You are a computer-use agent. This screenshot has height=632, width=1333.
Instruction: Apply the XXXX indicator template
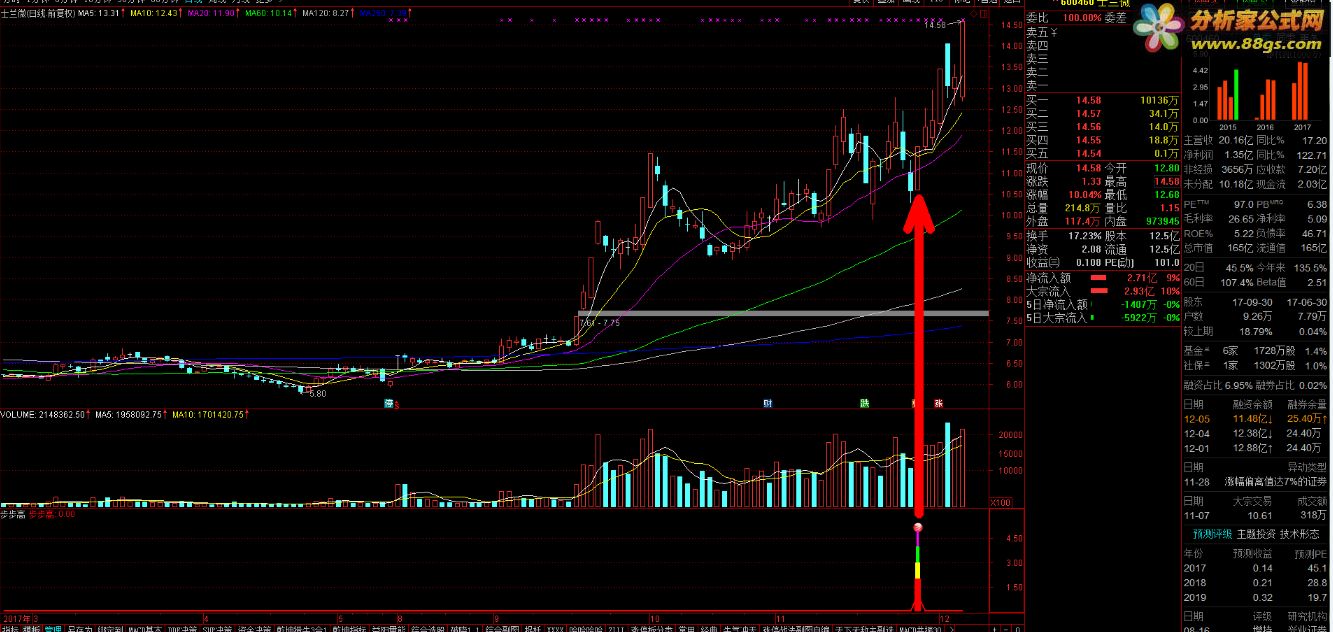[x=555, y=628]
